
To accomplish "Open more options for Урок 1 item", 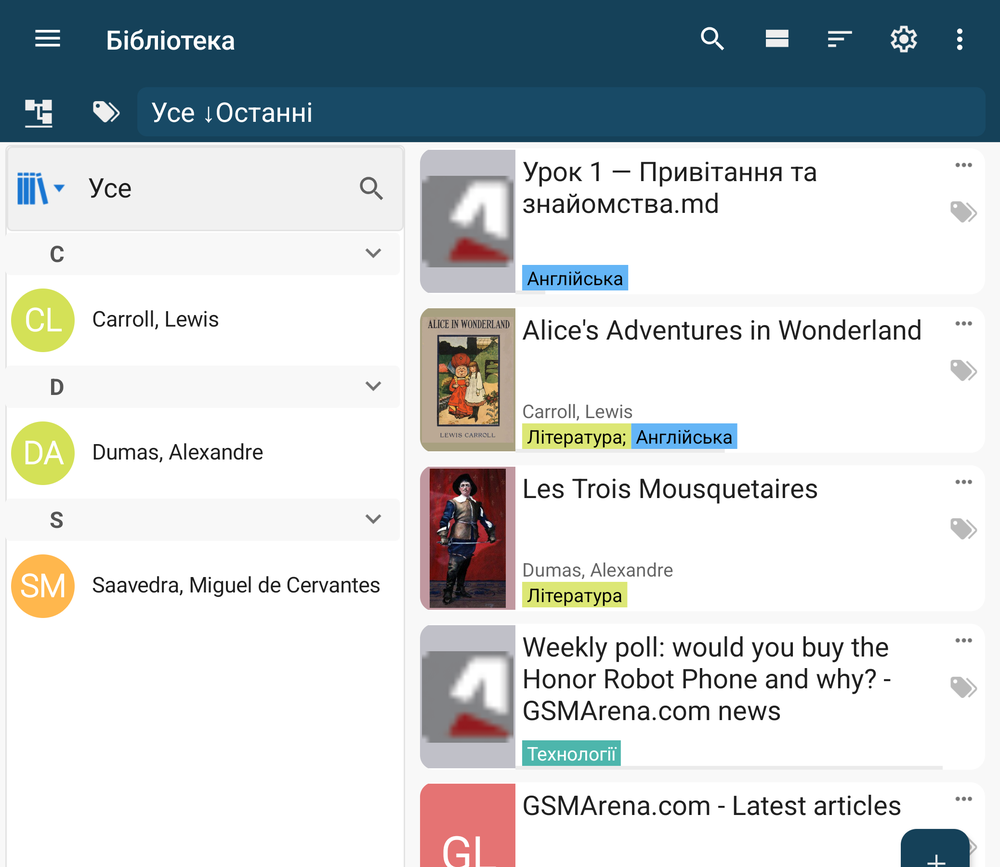I will pos(964,165).
